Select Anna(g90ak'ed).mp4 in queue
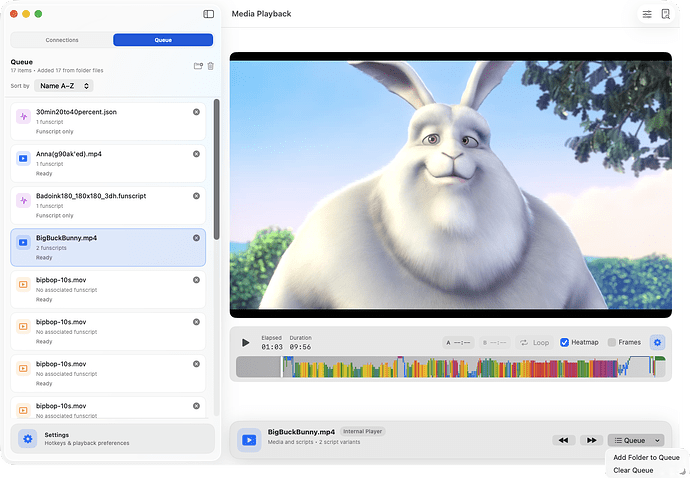 (x=108, y=163)
